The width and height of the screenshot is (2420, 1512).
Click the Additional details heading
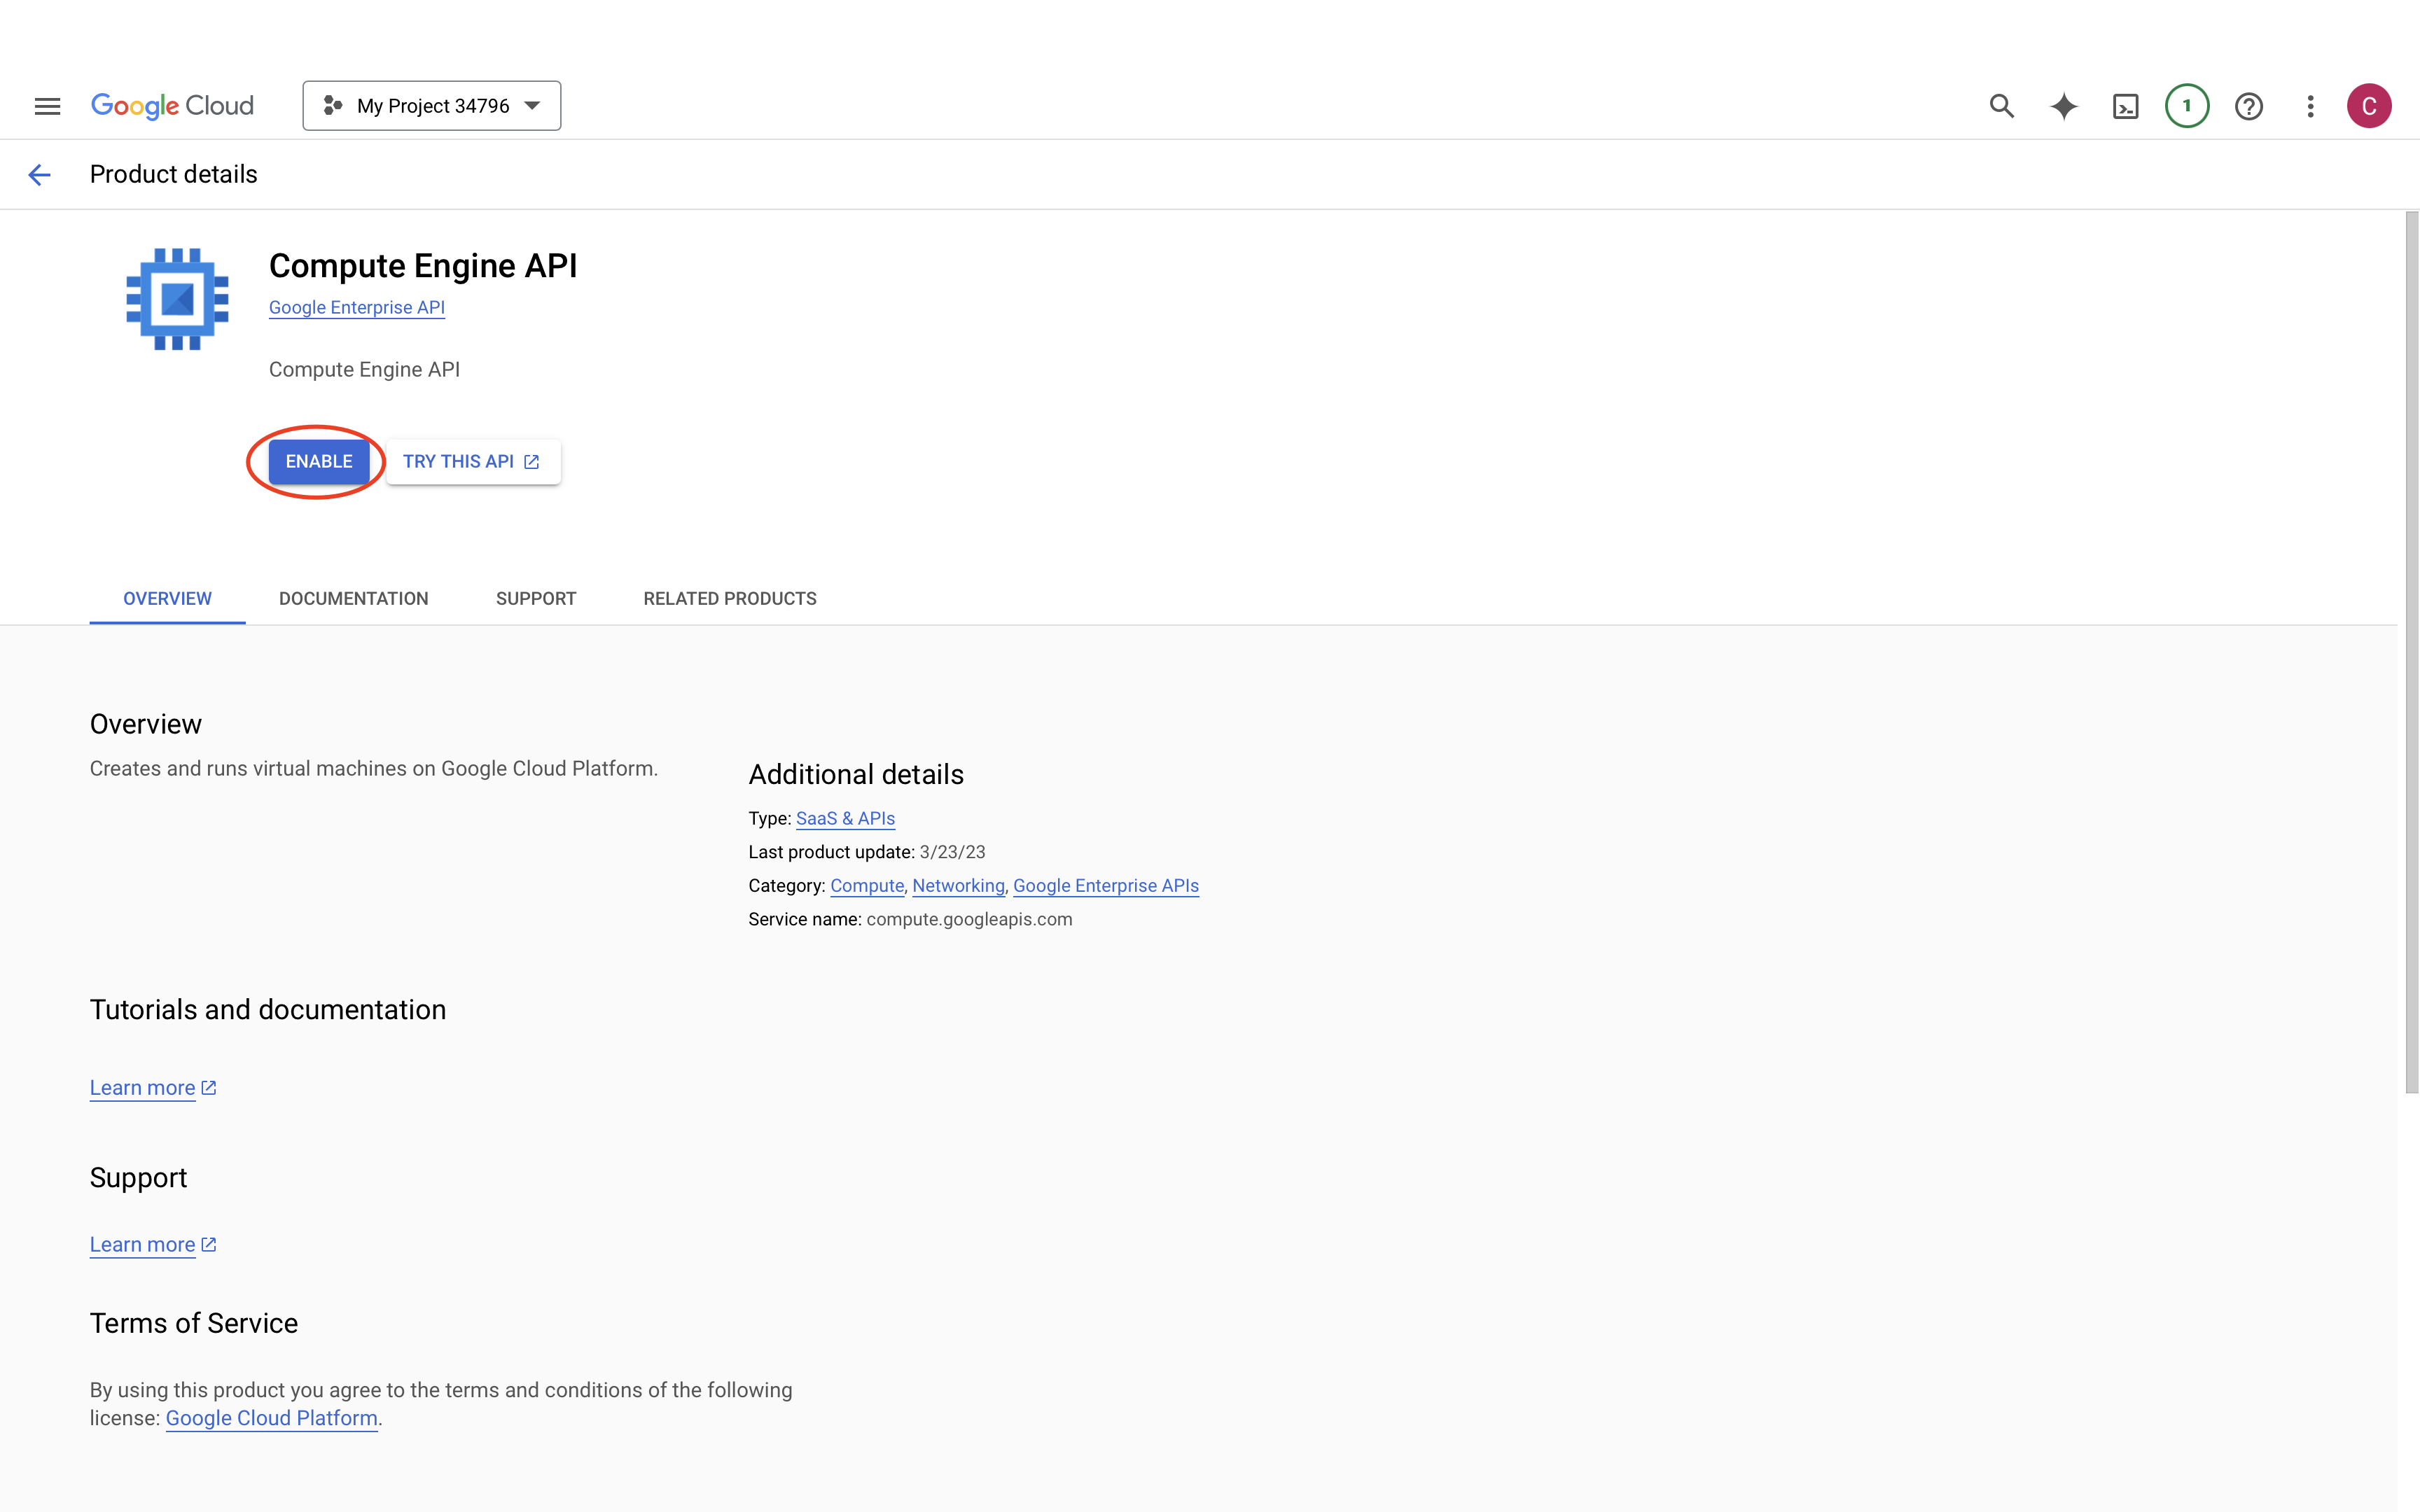[856, 775]
